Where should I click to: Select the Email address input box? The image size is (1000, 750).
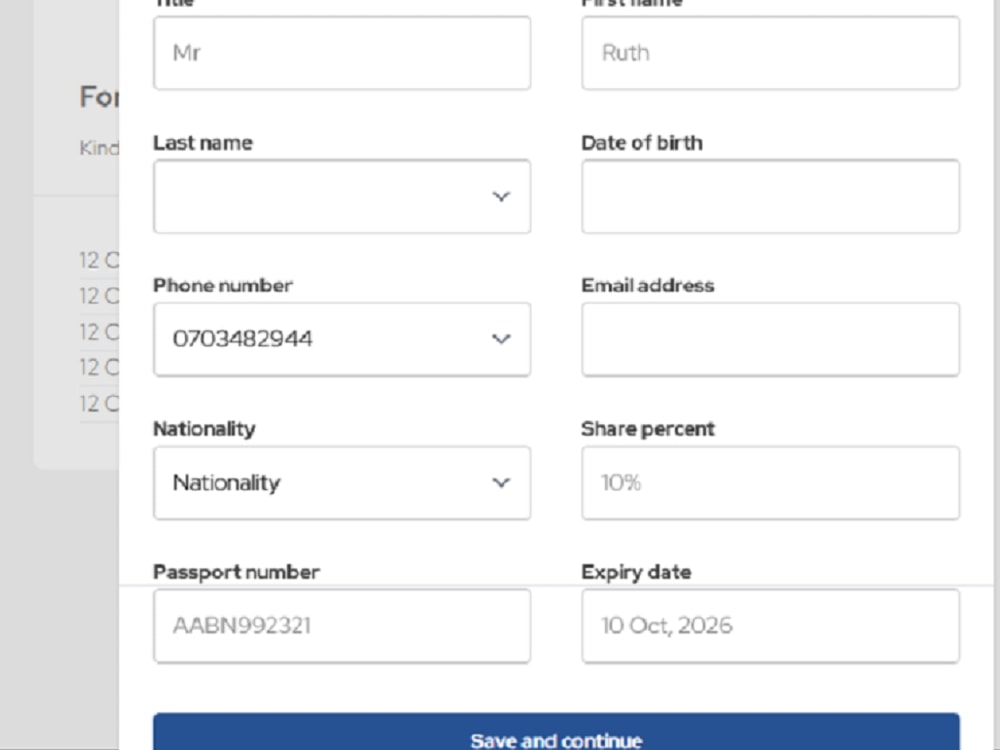click(x=770, y=340)
